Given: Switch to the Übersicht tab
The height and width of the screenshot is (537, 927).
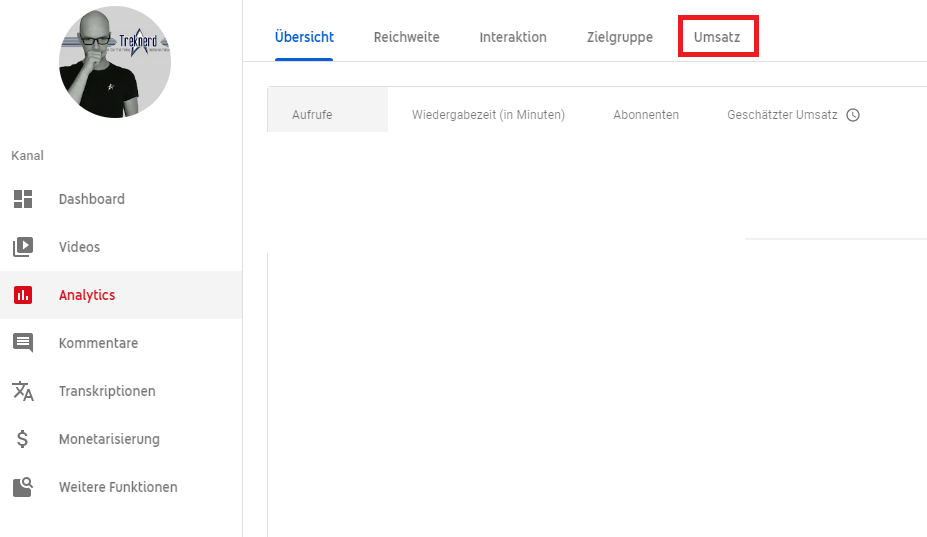Looking at the screenshot, I should tap(304, 37).
